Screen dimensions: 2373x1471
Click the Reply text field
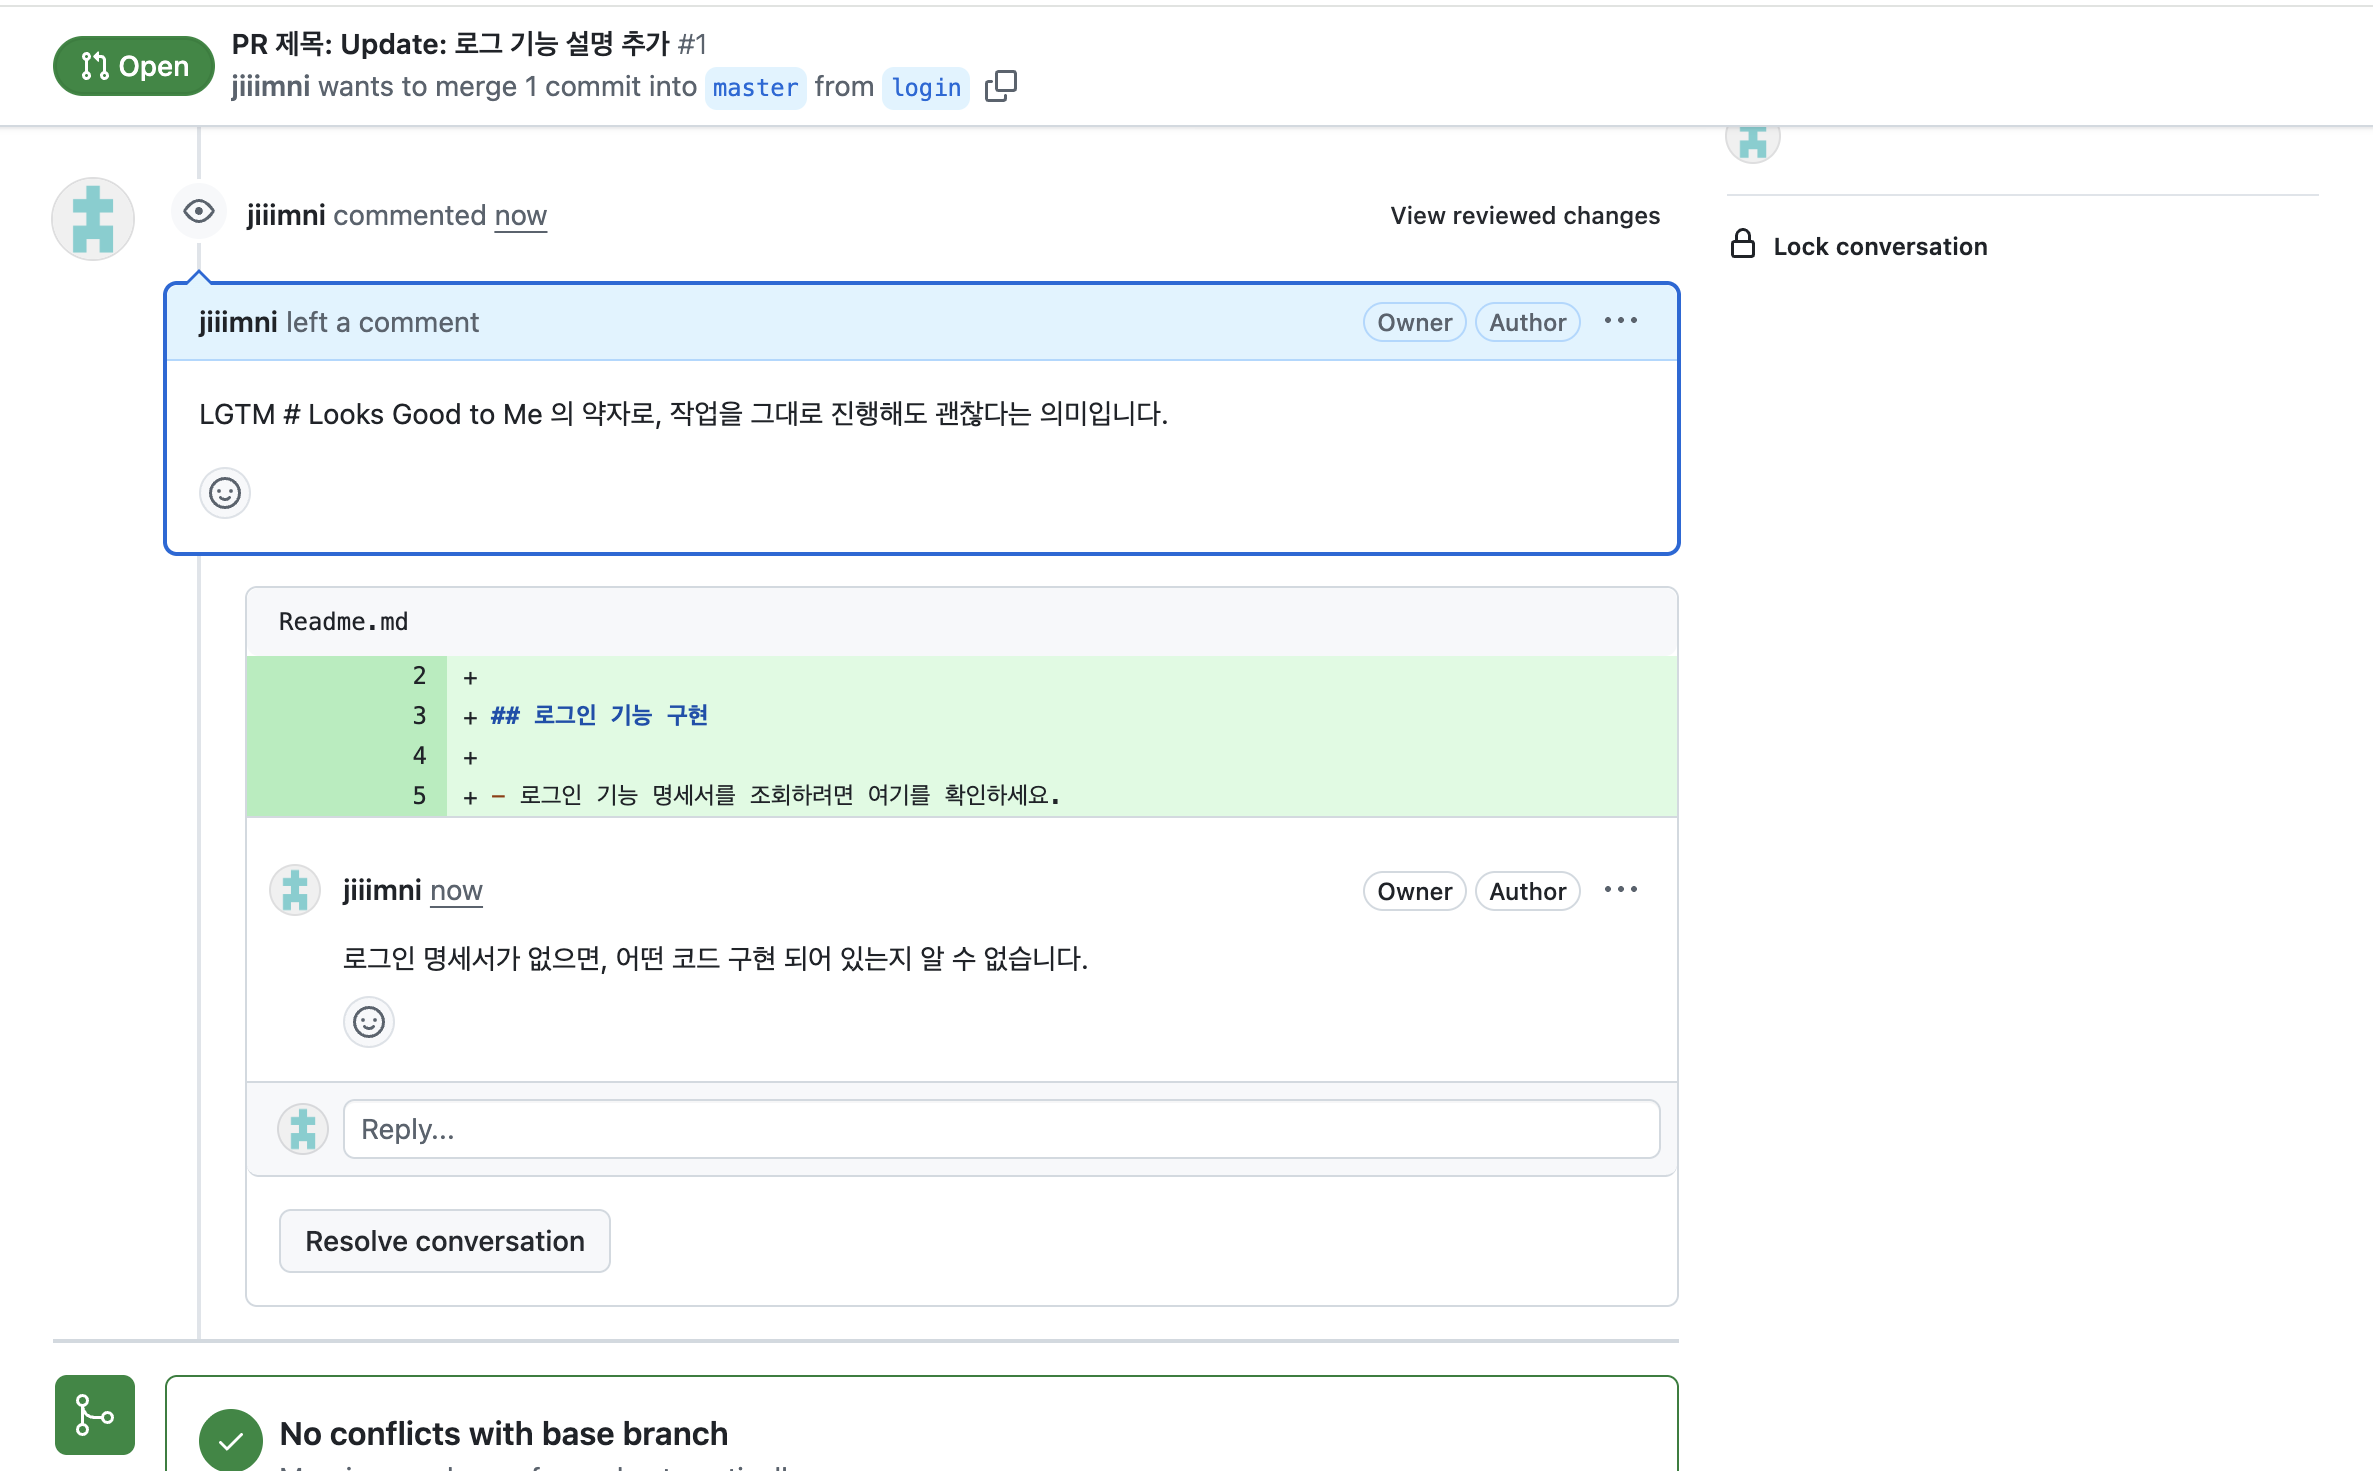click(x=1000, y=1129)
